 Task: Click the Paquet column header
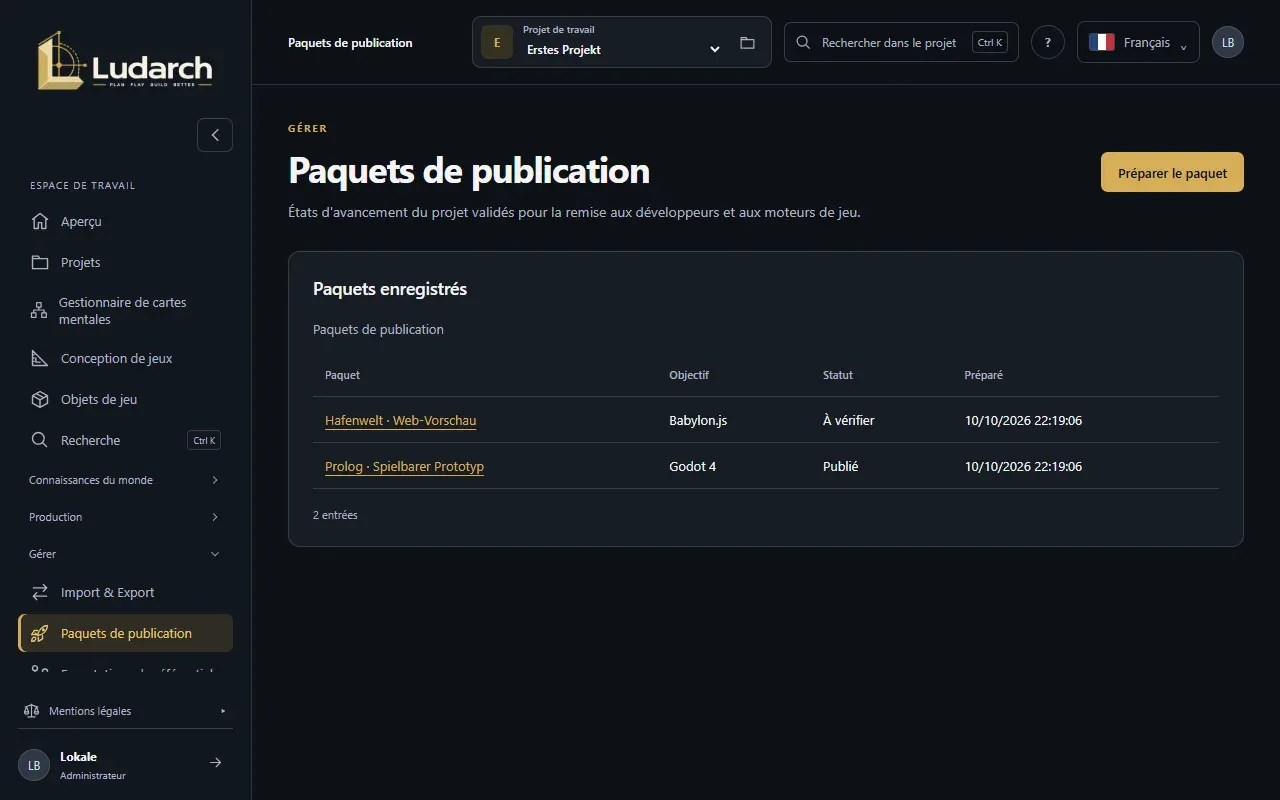point(342,375)
